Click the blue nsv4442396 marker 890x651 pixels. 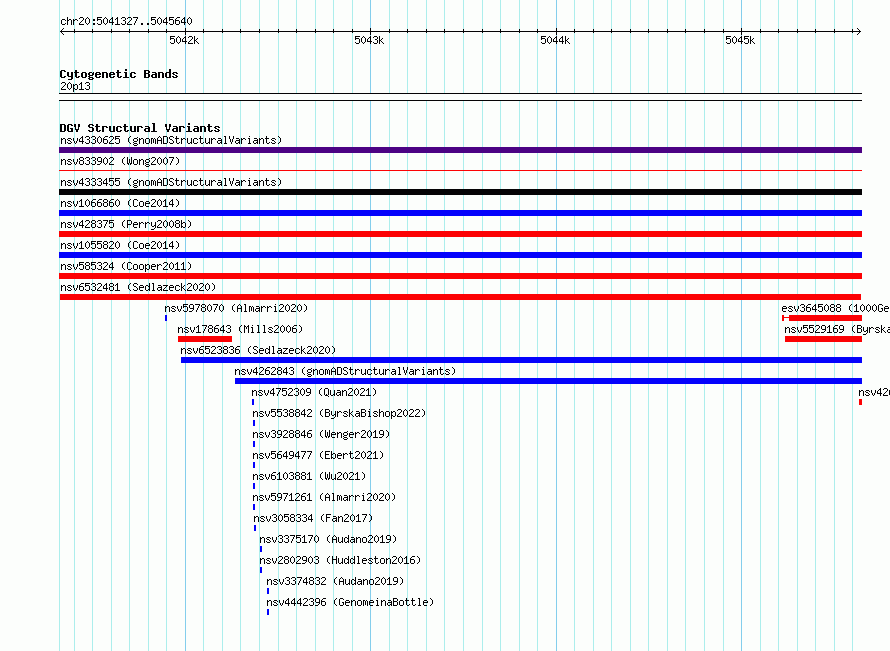(268, 612)
